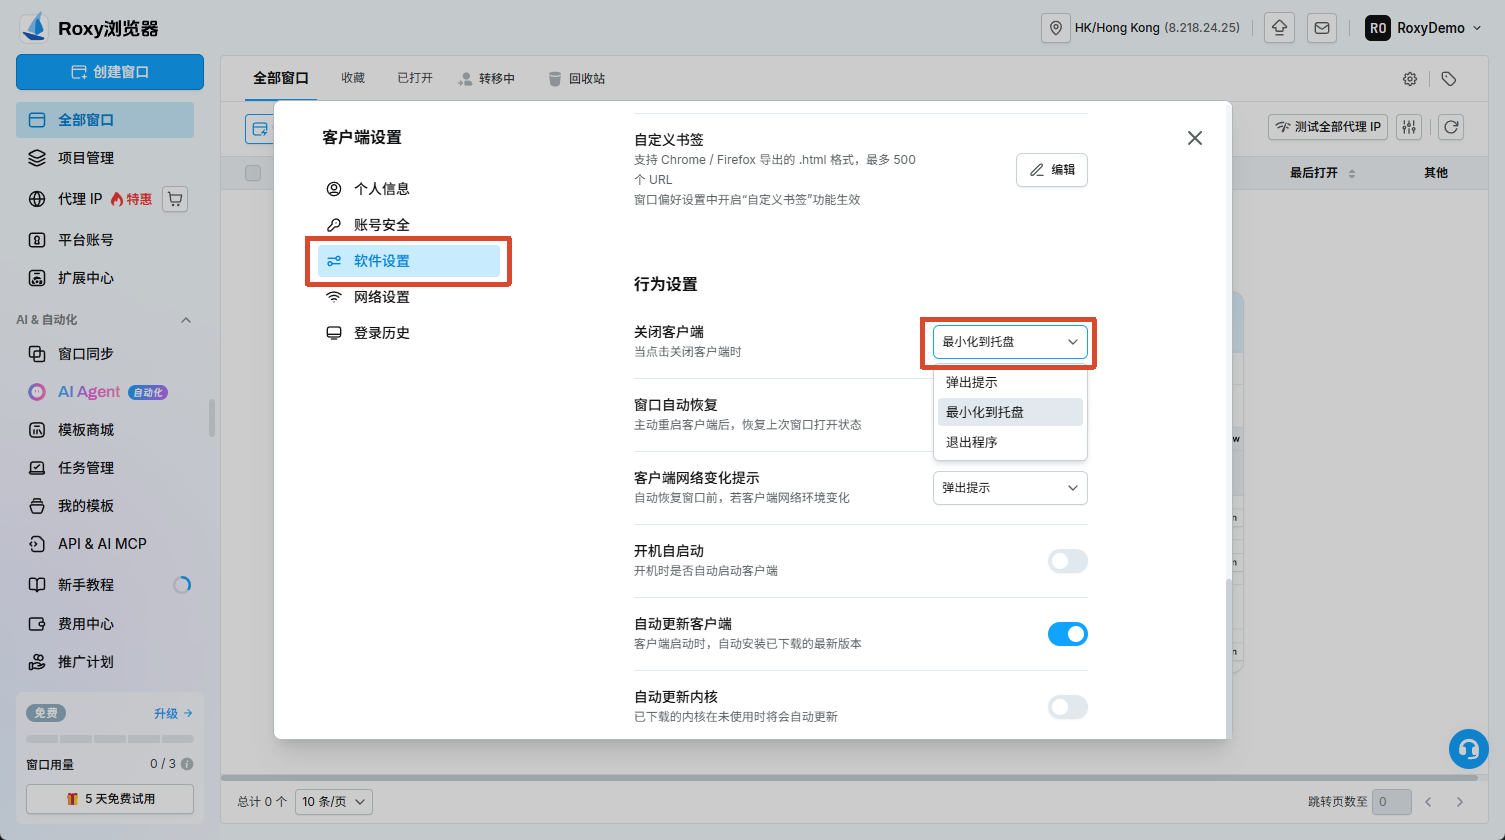1505x840 pixels.
Task: Open the 客户端网络变化提示 dropdown
Action: pyautogui.click(x=1010, y=488)
